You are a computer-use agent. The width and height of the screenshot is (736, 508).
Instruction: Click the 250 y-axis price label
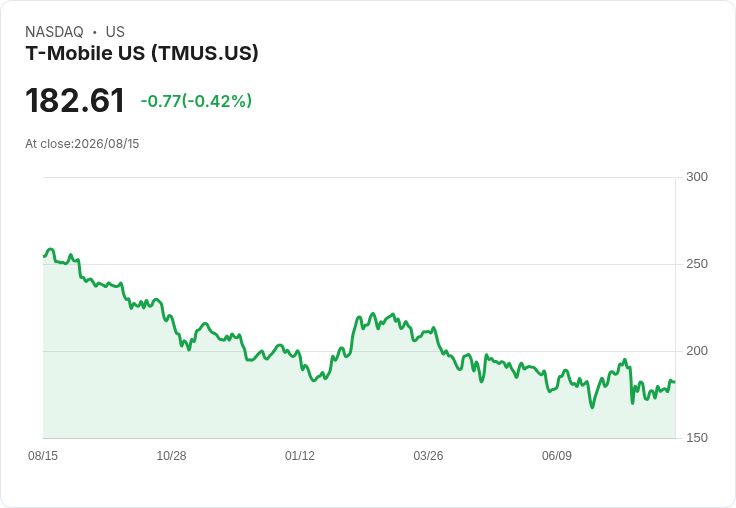[697, 264]
